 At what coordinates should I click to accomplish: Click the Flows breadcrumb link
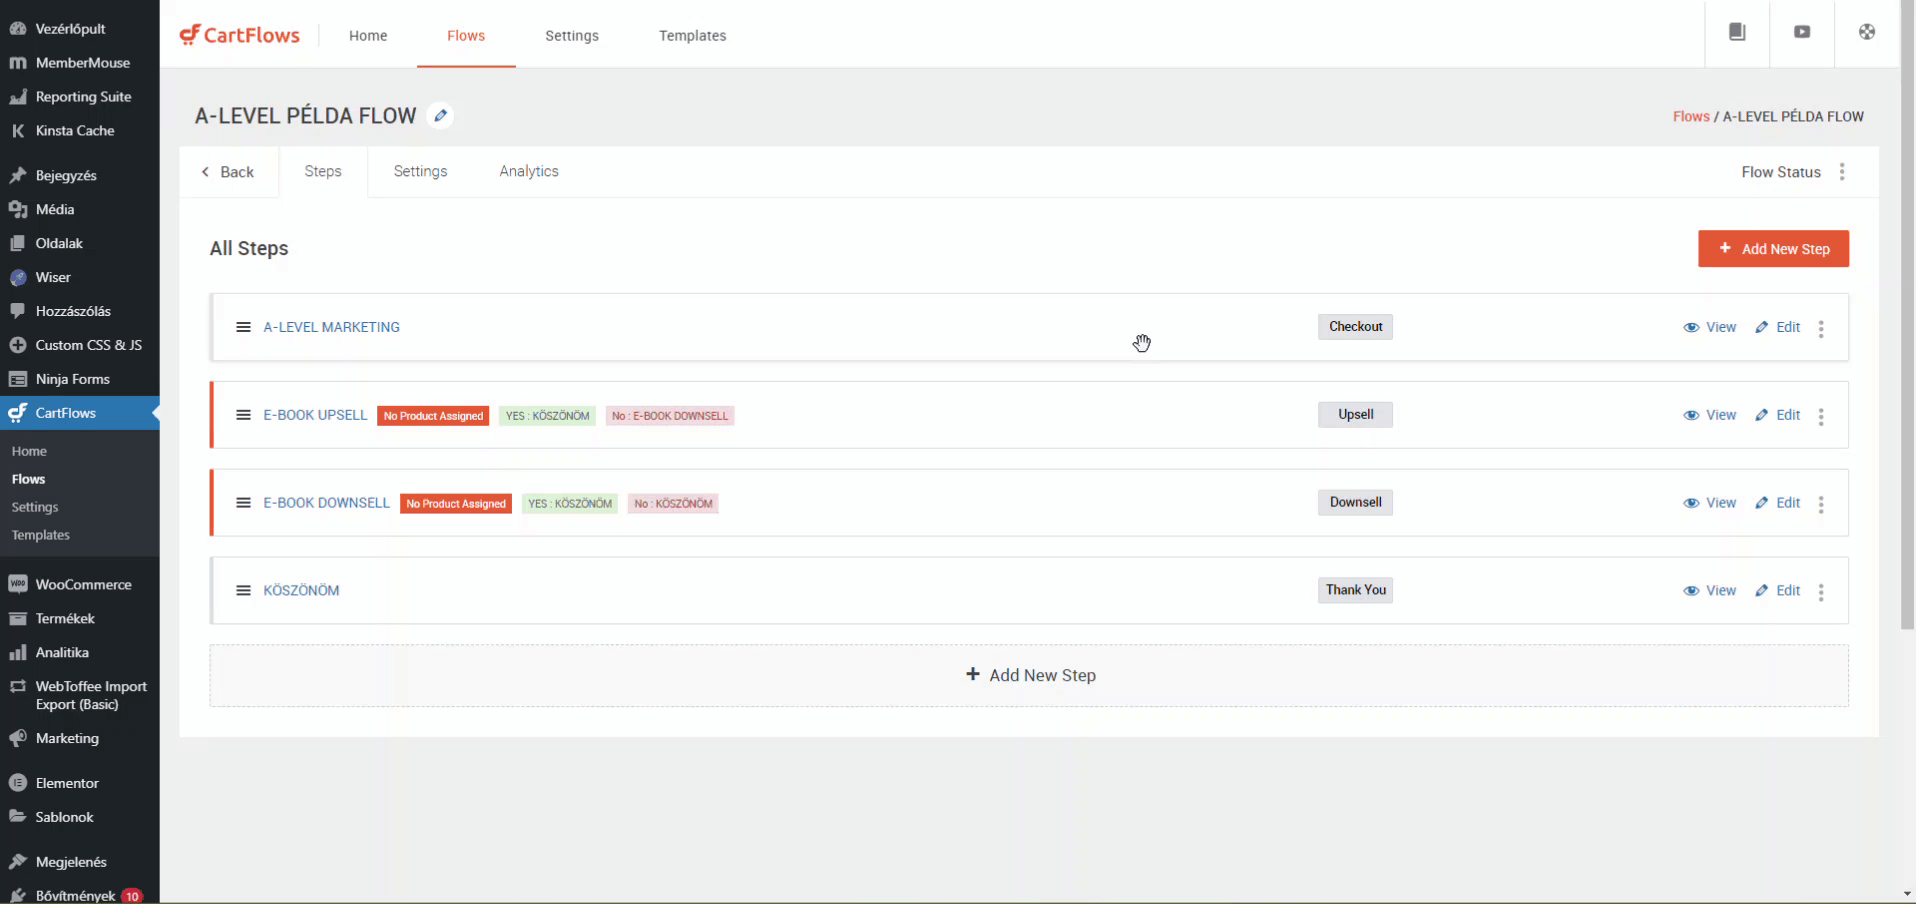click(x=1691, y=116)
